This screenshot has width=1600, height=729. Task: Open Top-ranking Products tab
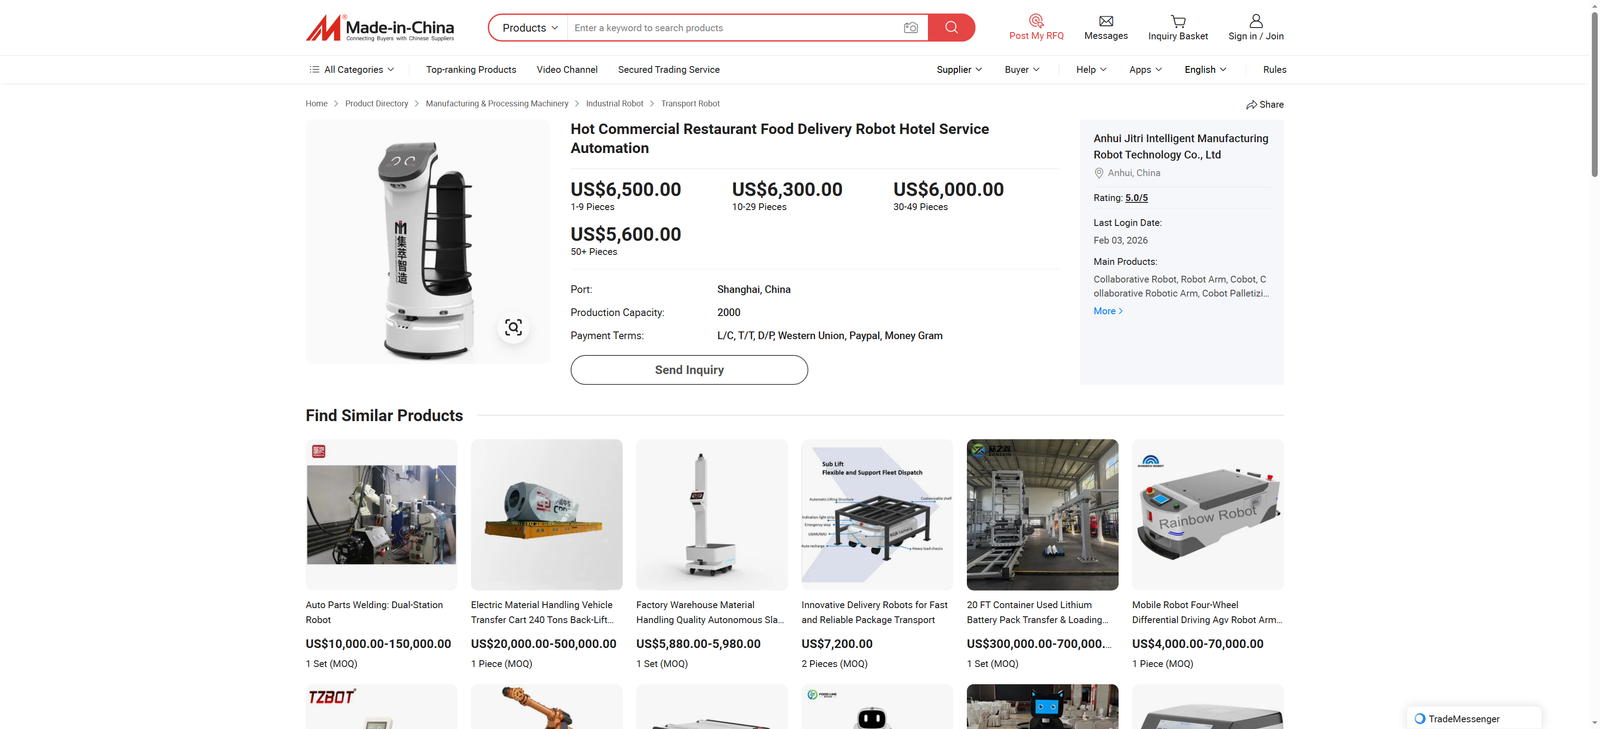pos(471,70)
